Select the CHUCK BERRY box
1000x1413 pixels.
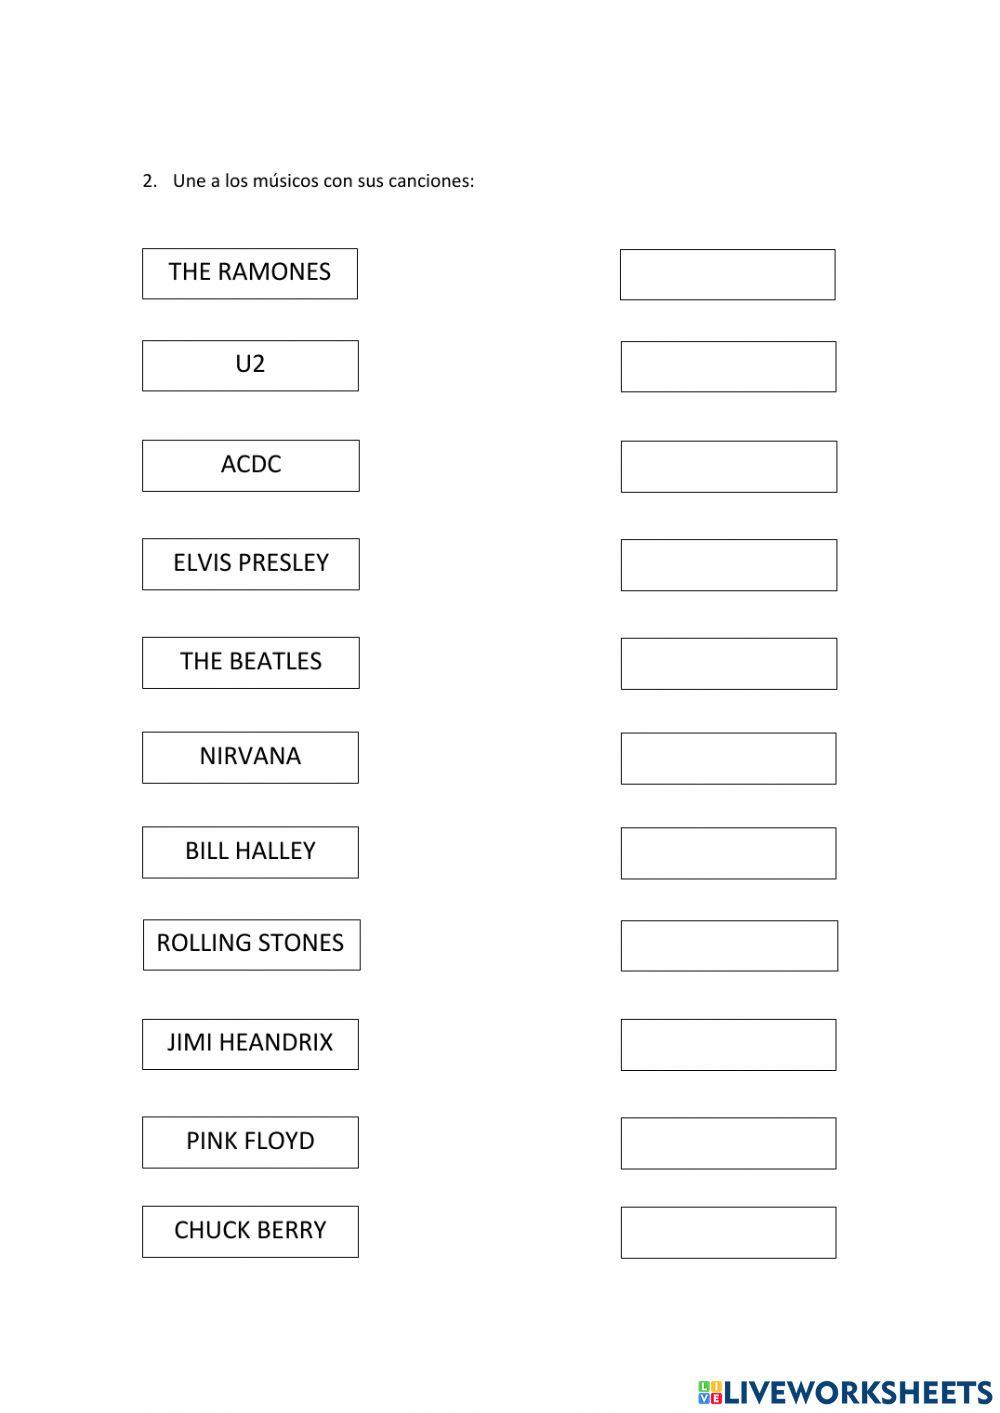click(x=250, y=1231)
